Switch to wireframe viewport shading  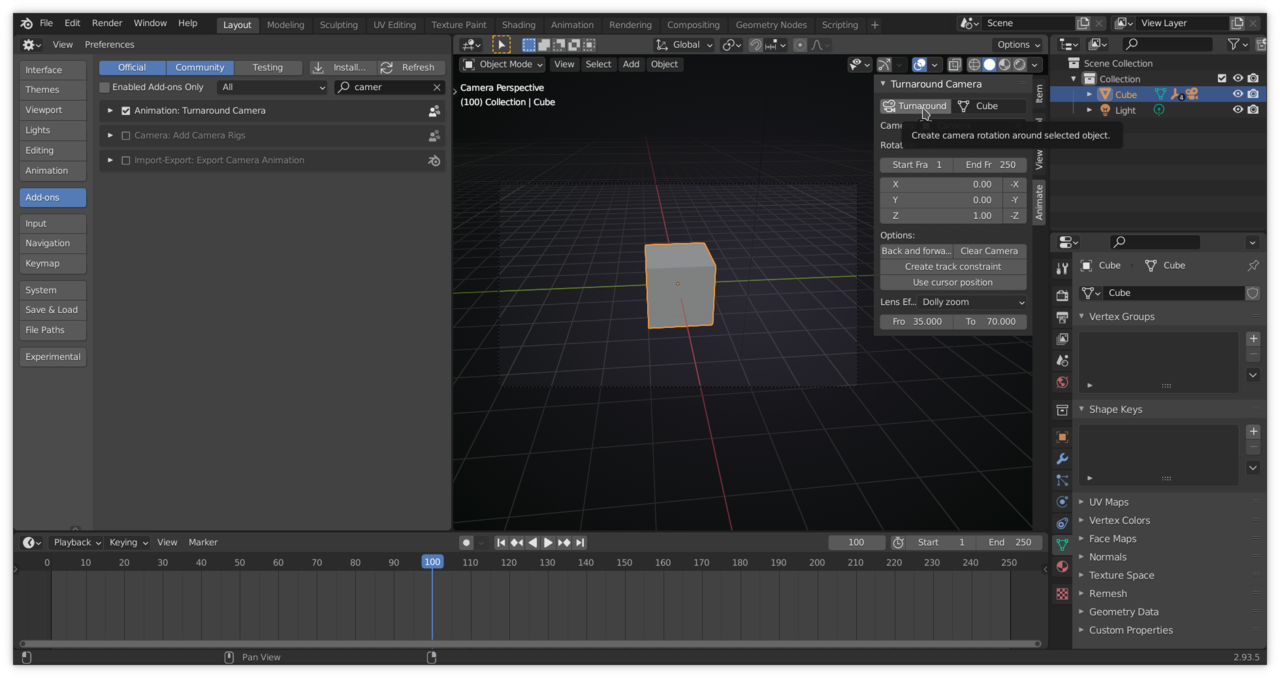click(974, 64)
